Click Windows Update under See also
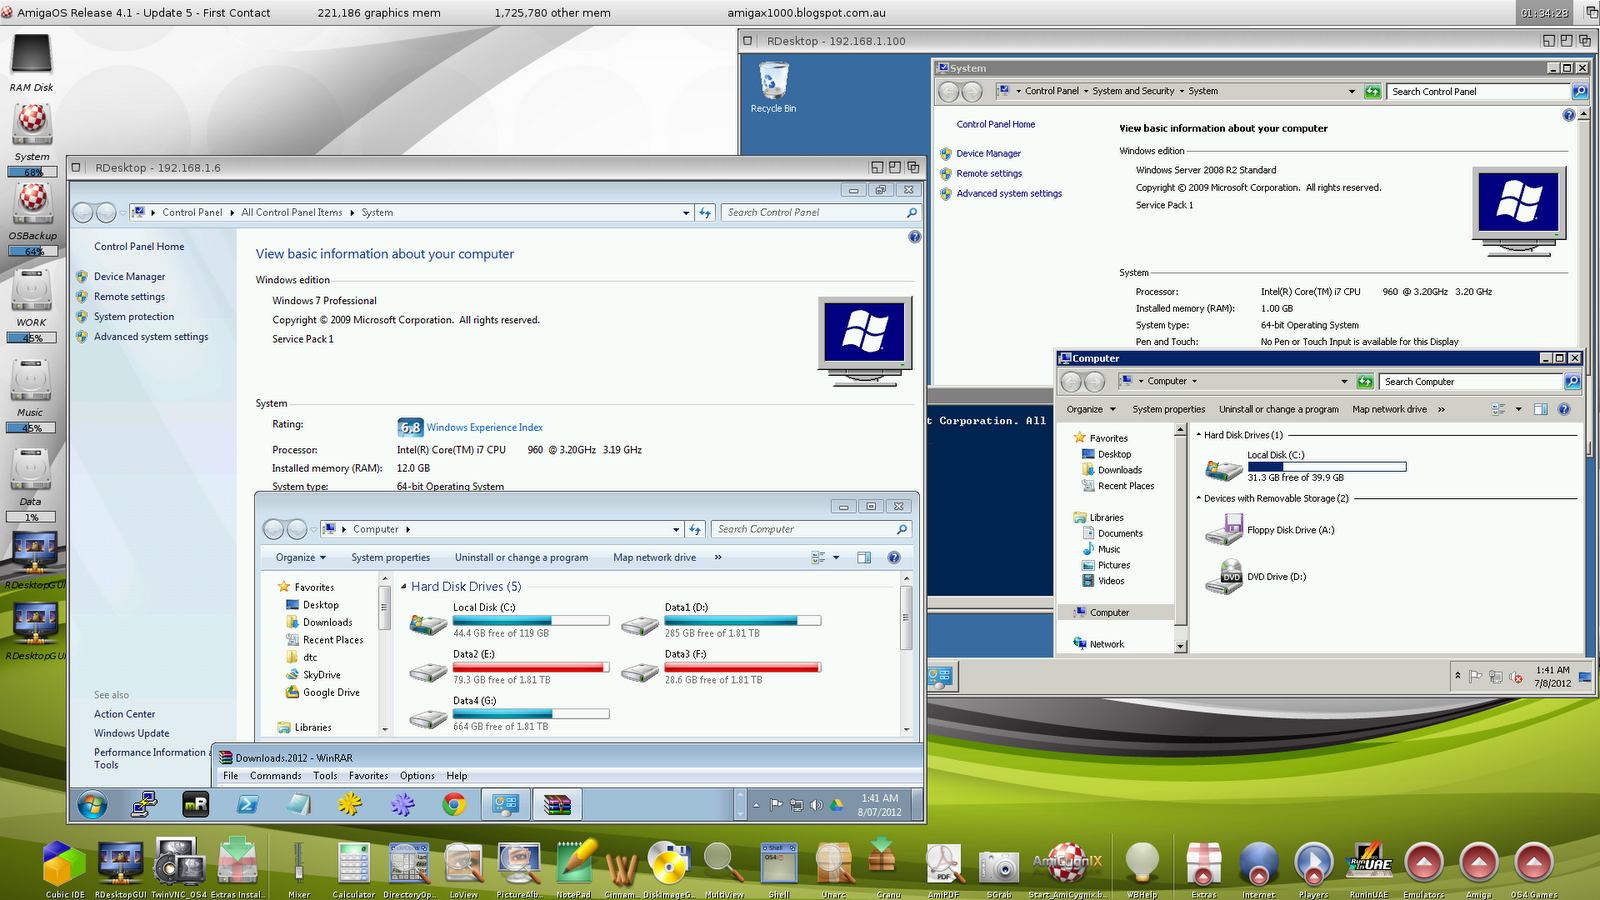 (x=132, y=734)
